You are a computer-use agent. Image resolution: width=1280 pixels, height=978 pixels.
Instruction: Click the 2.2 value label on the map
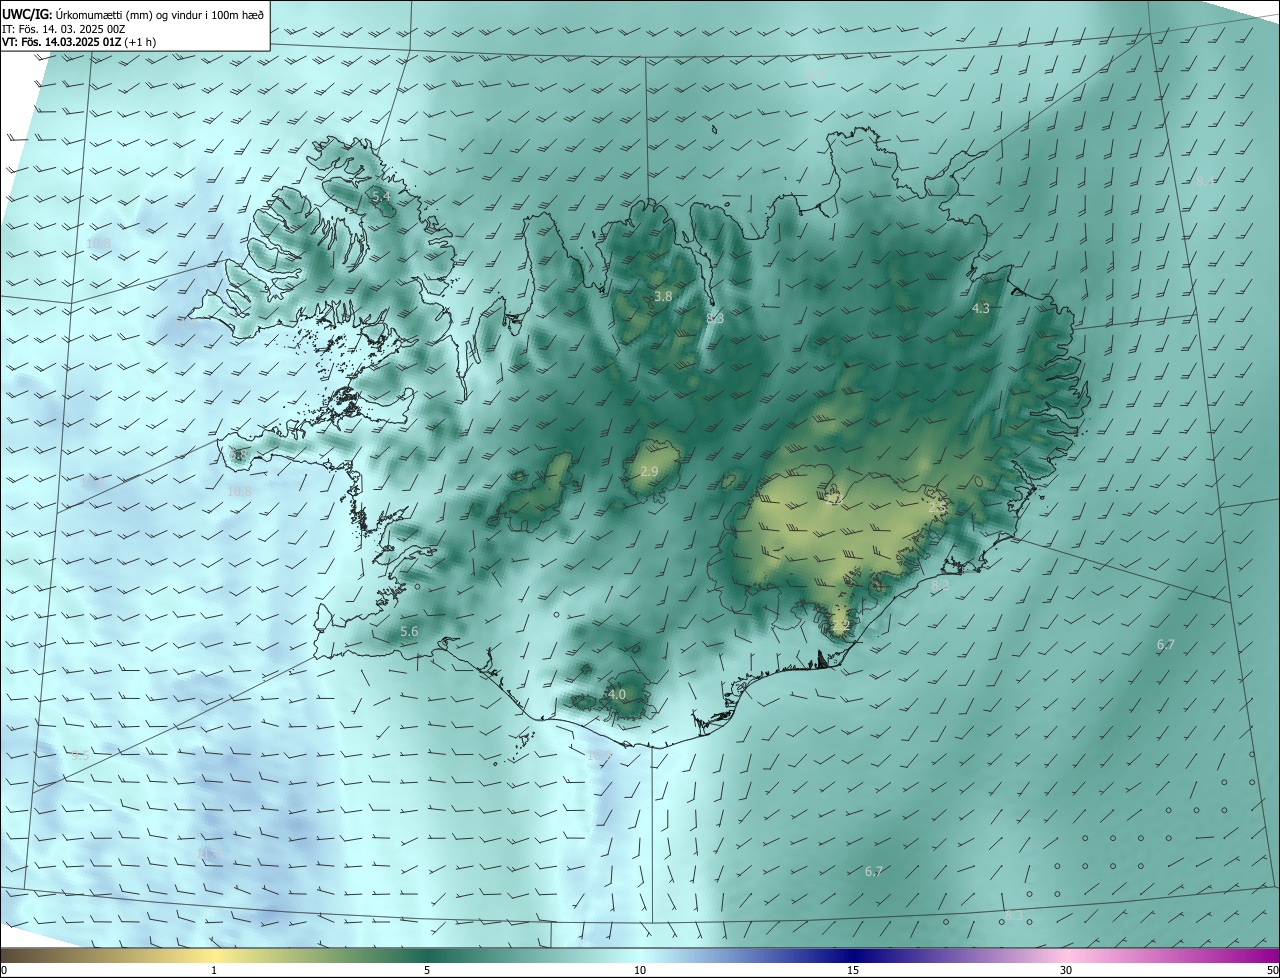point(841,626)
